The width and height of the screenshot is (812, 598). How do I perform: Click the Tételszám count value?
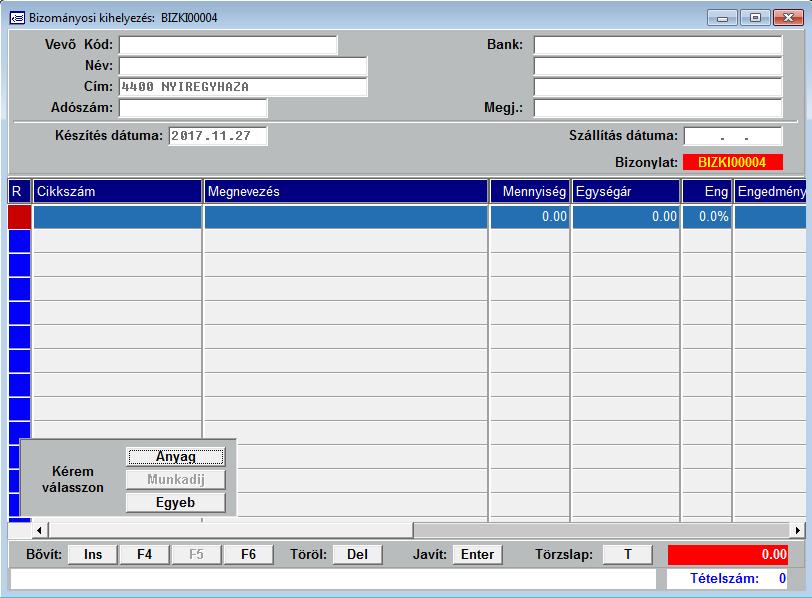click(782, 578)
